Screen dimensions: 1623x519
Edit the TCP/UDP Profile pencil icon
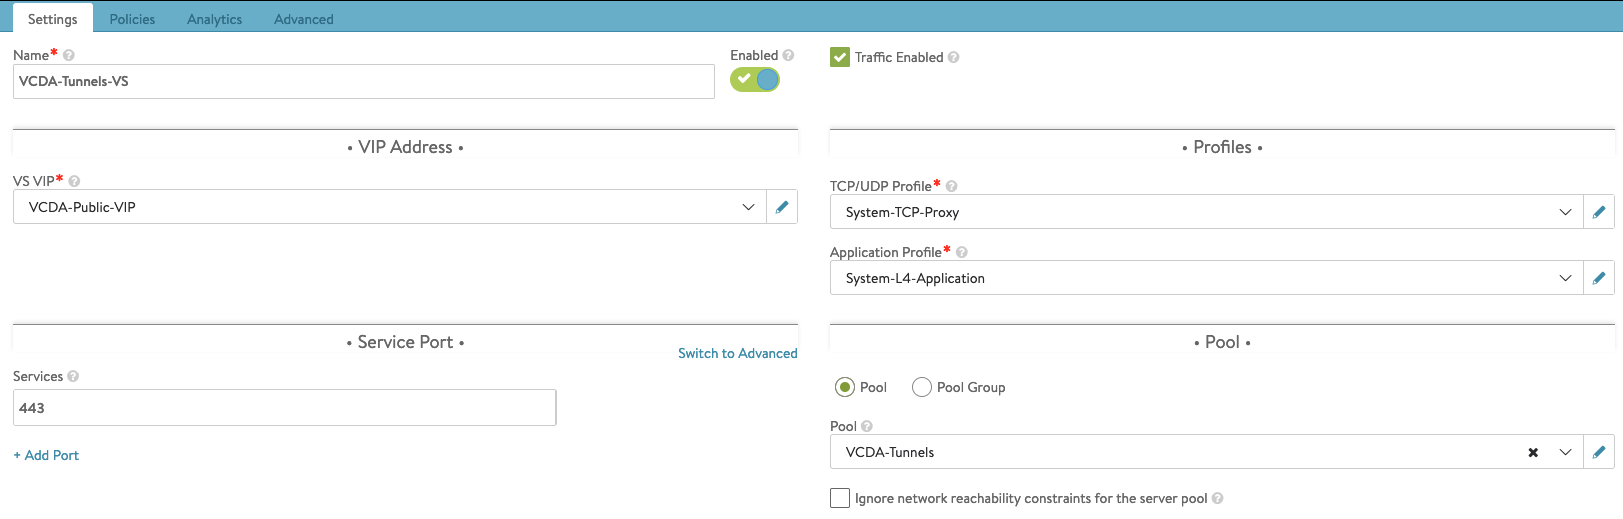(1599, 212)
